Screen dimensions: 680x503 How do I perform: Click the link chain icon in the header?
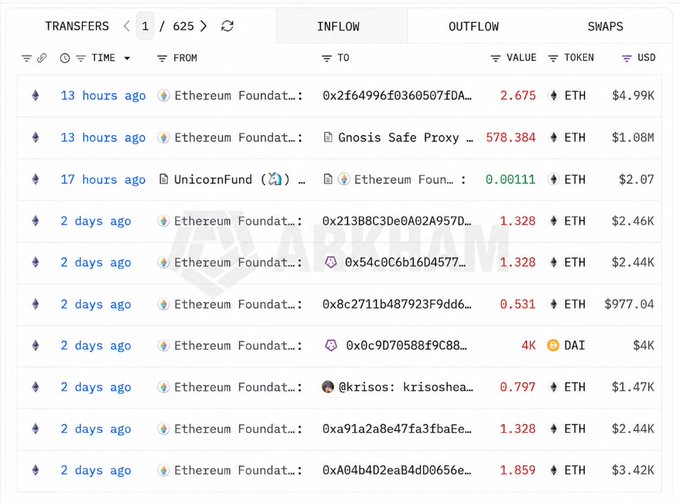pos(42,58)
